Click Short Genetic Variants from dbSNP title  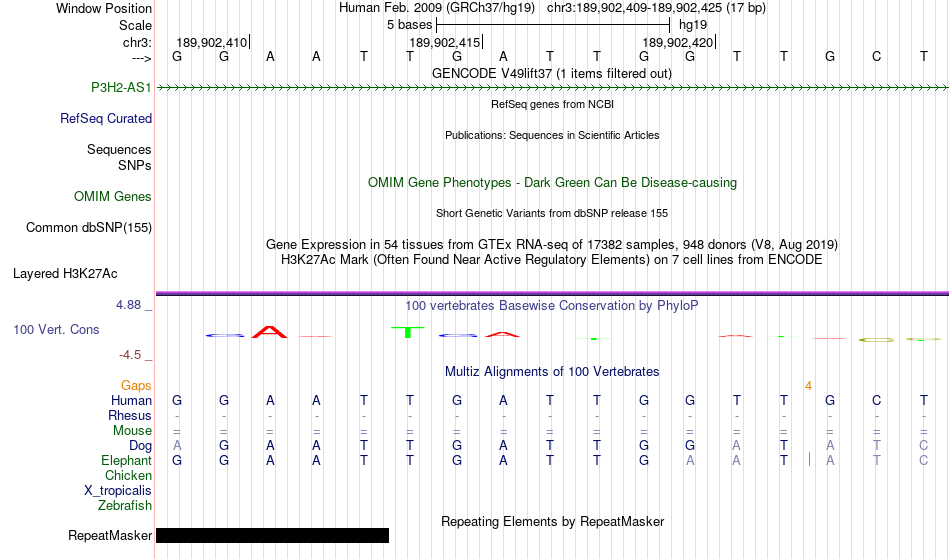pyautogui.click(x=552, y=213)
